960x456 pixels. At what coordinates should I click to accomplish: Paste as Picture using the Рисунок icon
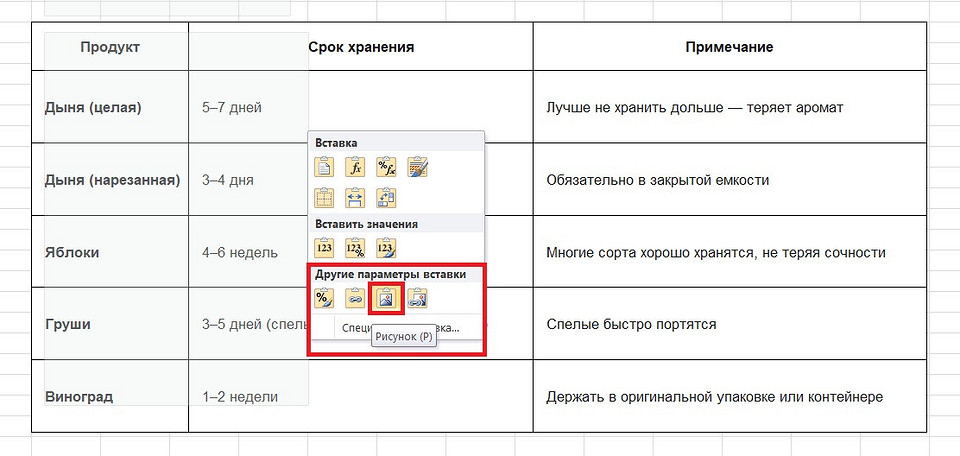point(386,298)
